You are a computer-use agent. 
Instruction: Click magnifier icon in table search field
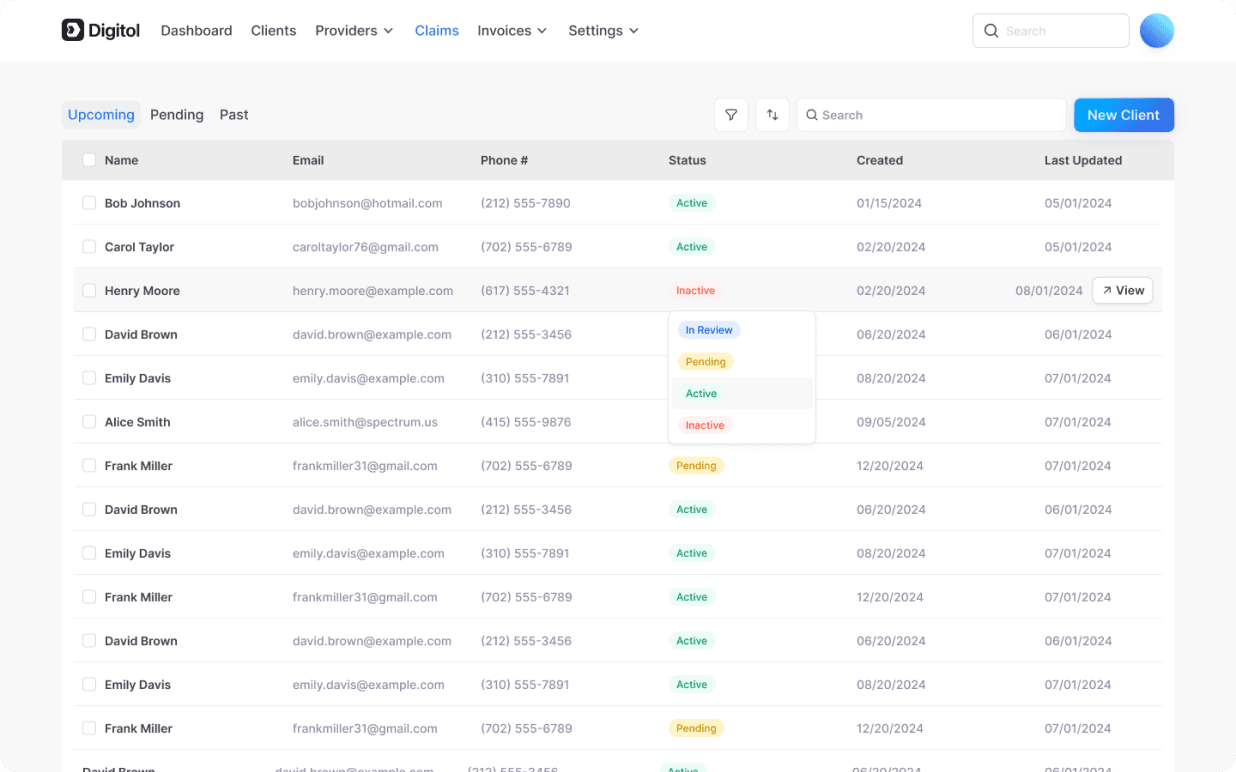point(812,115)
